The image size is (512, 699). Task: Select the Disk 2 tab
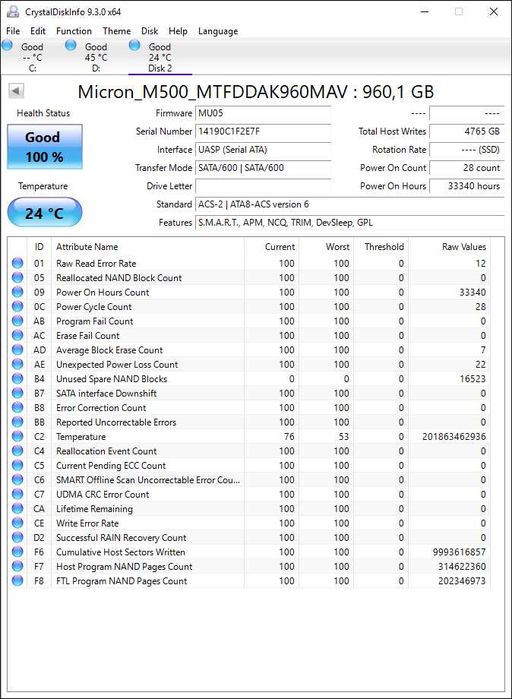pyautogui.click(x=160, y=57)
